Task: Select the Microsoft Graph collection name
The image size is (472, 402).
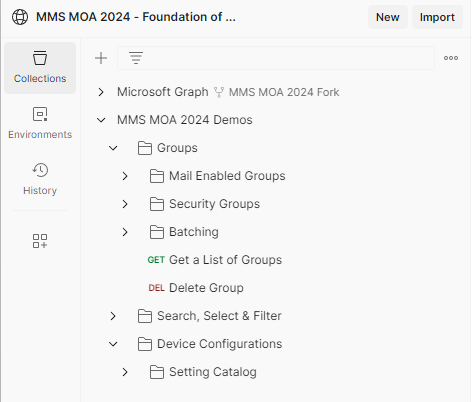Action: coord(163,92)
